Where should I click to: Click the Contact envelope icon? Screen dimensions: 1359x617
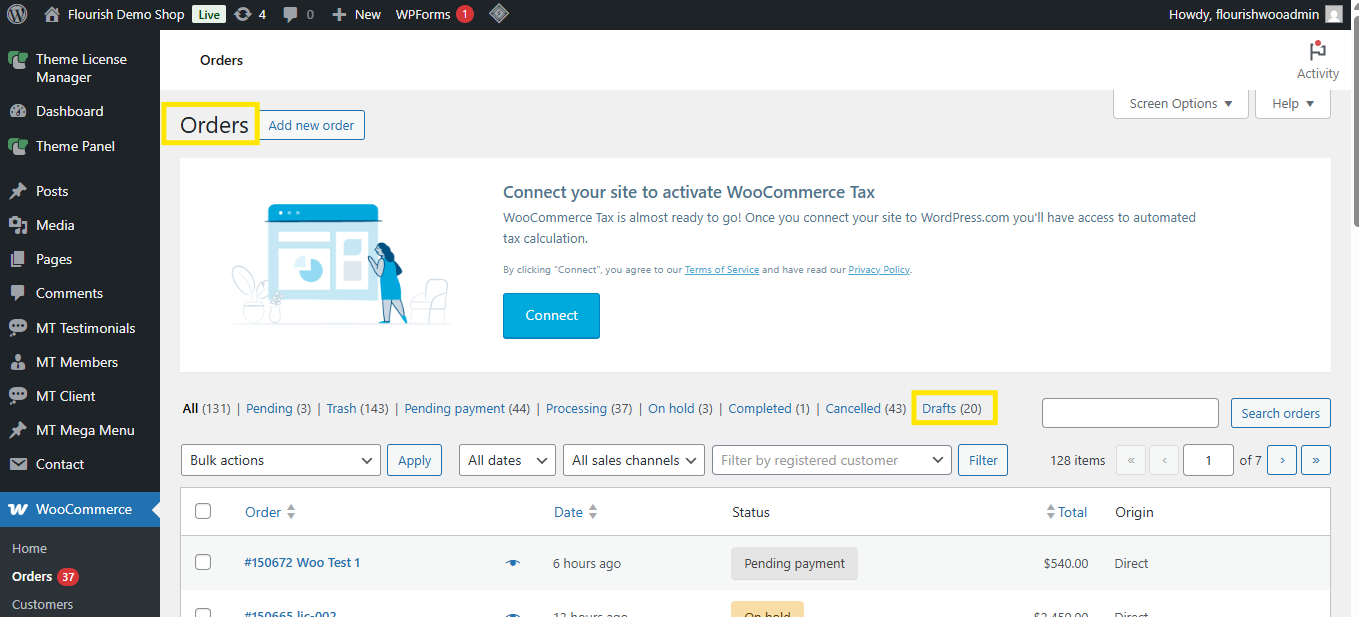pos(18,464)
